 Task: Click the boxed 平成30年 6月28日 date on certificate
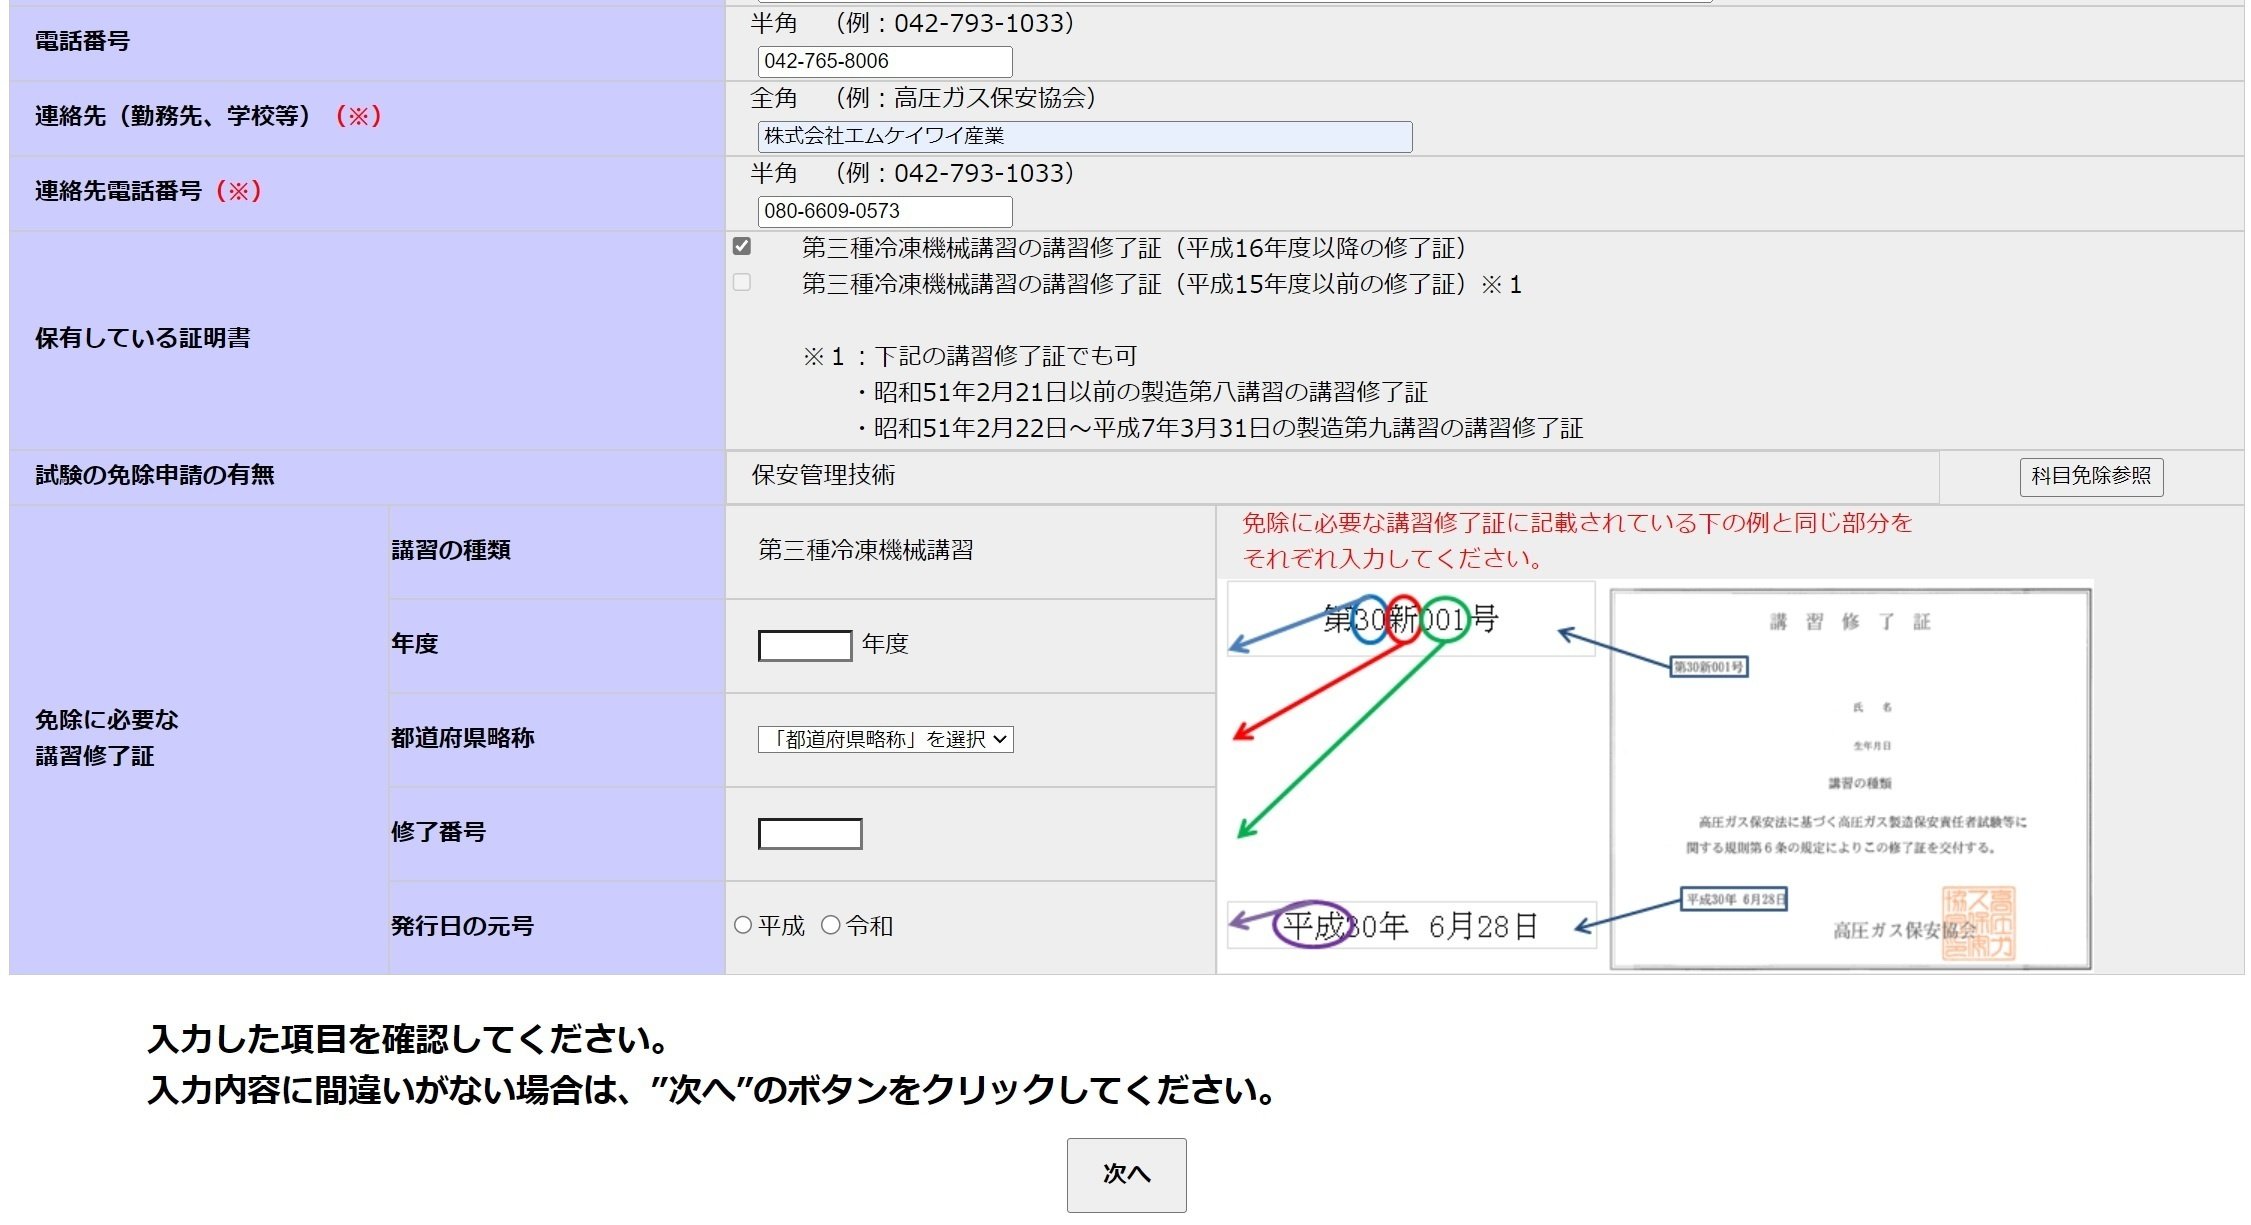pyautogui.click(x=1733, y=899)
